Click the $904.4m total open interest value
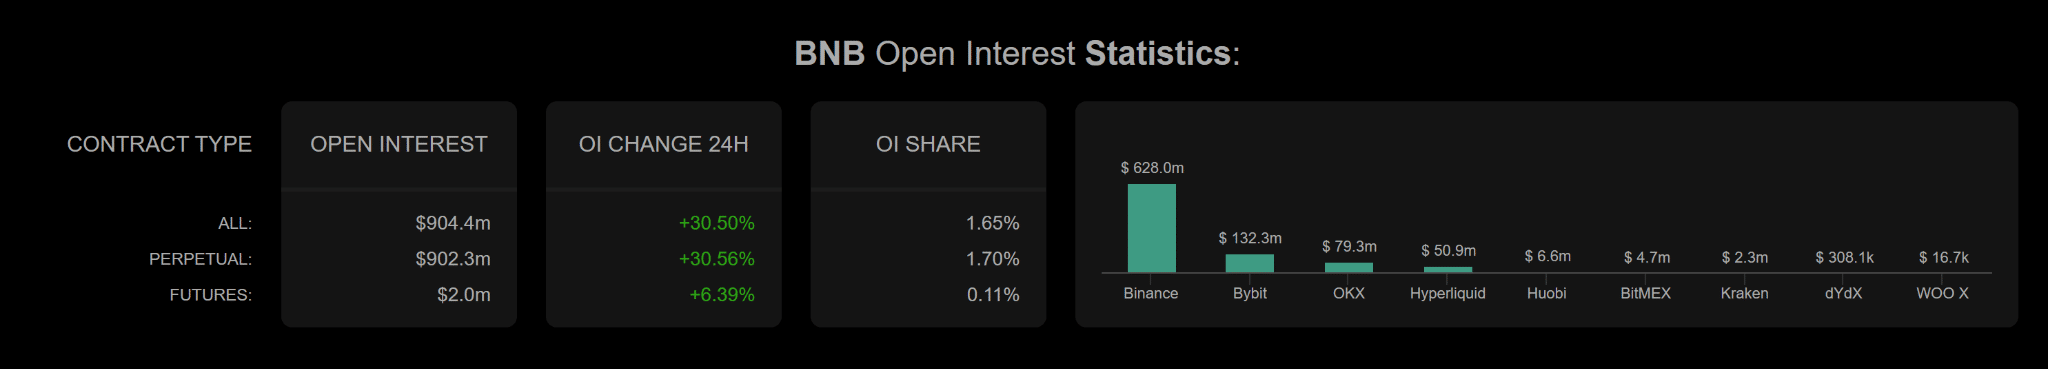Viewport: 2048px width, 369px height. tap(453, 223)
